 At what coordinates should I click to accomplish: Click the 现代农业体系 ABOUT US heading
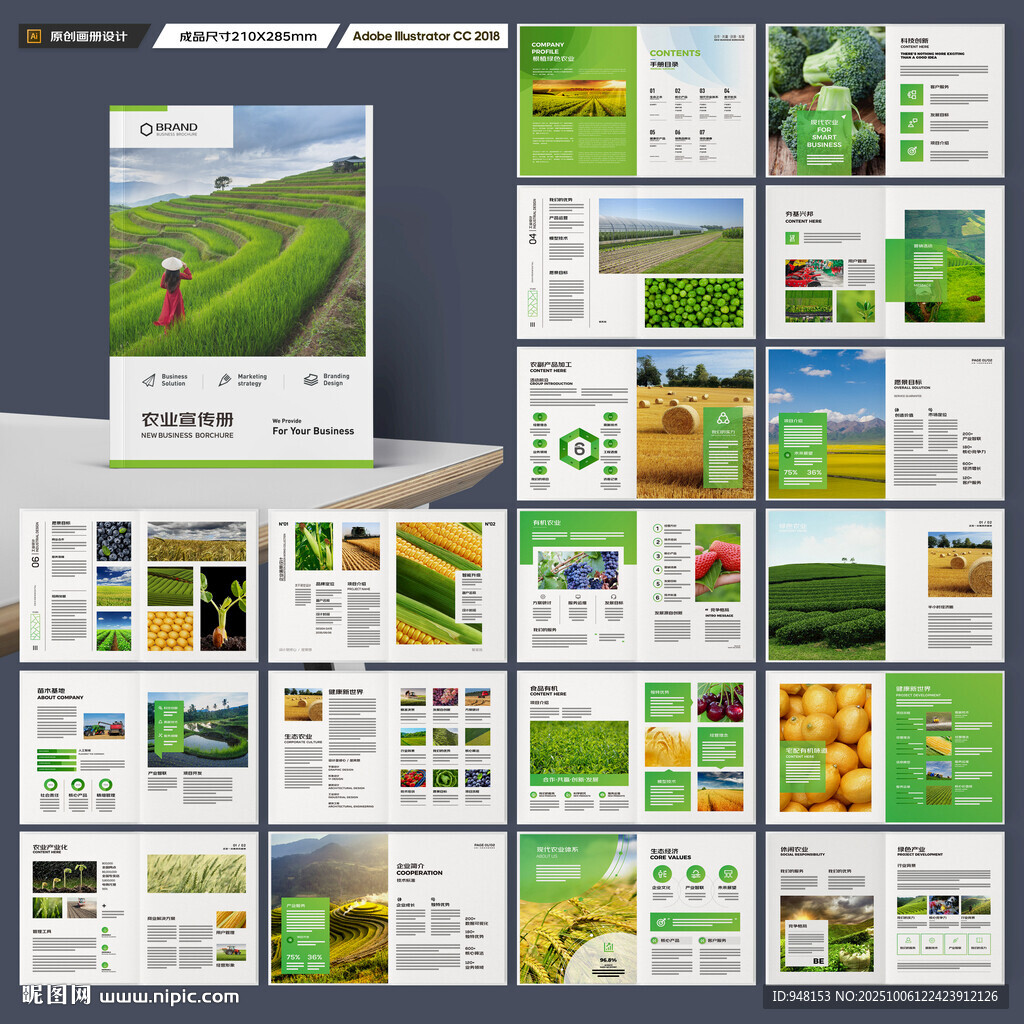coord(557,852)
